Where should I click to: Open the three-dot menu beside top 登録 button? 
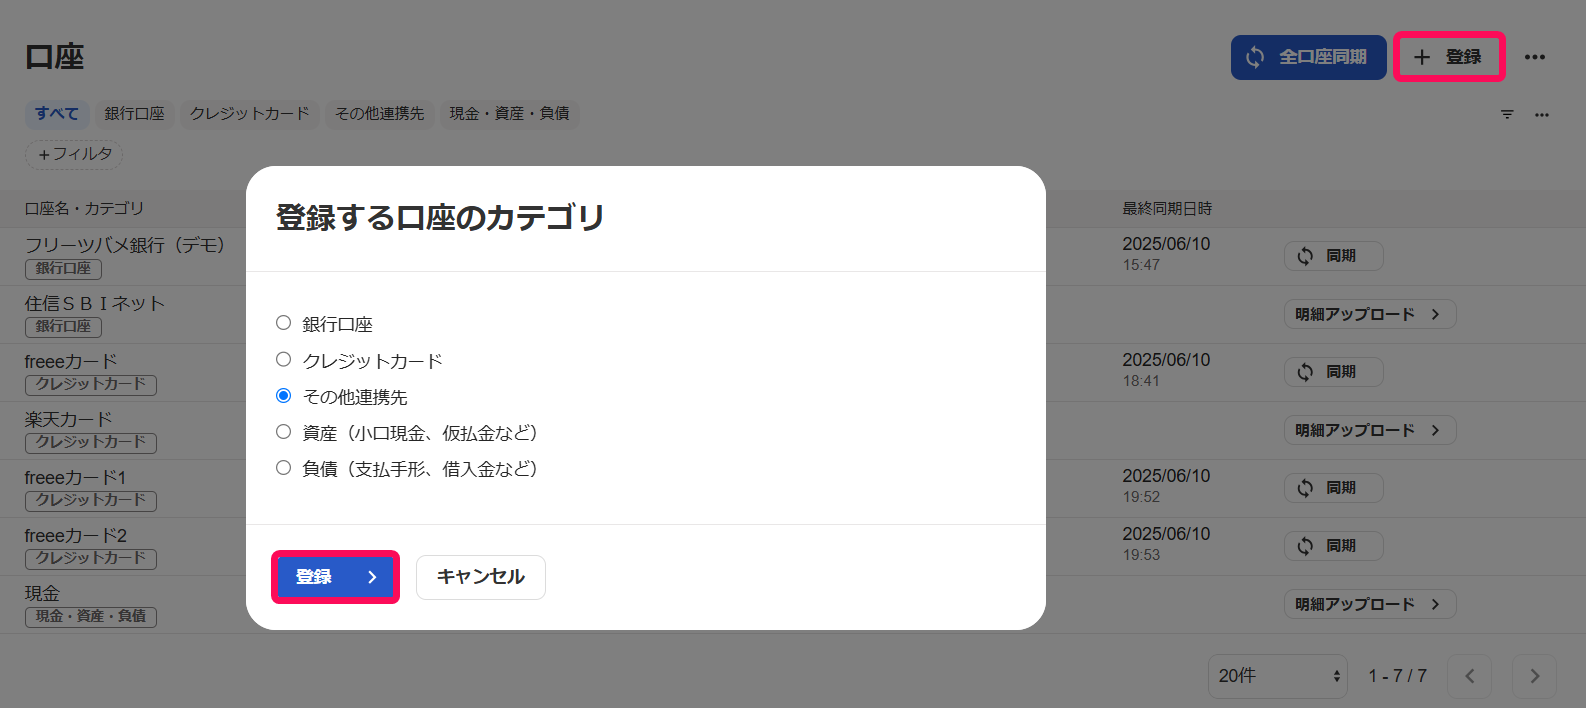(x=1535, y=57)
